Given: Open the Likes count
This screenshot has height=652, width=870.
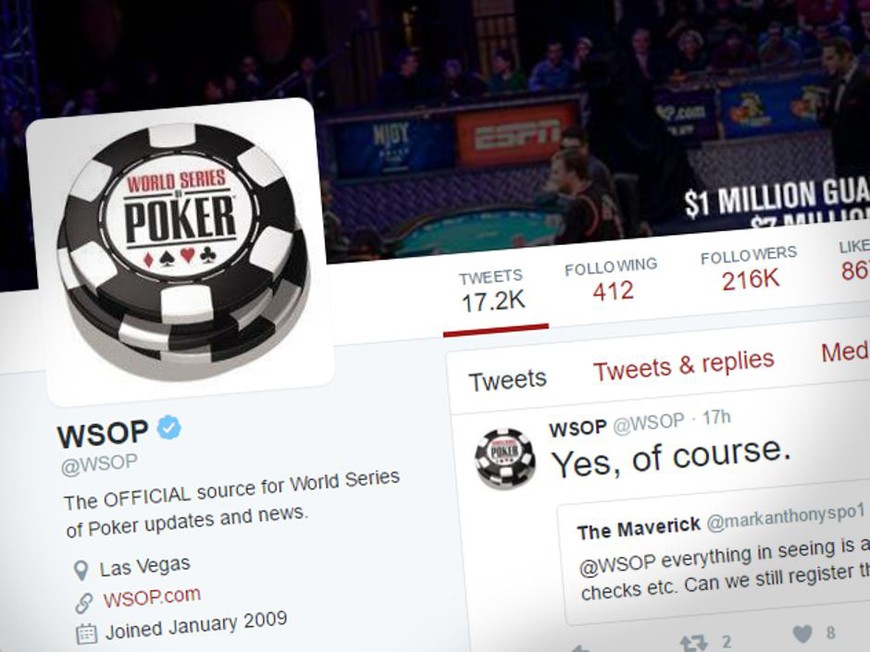Looking at the screenshot, I should click(854, 260).
